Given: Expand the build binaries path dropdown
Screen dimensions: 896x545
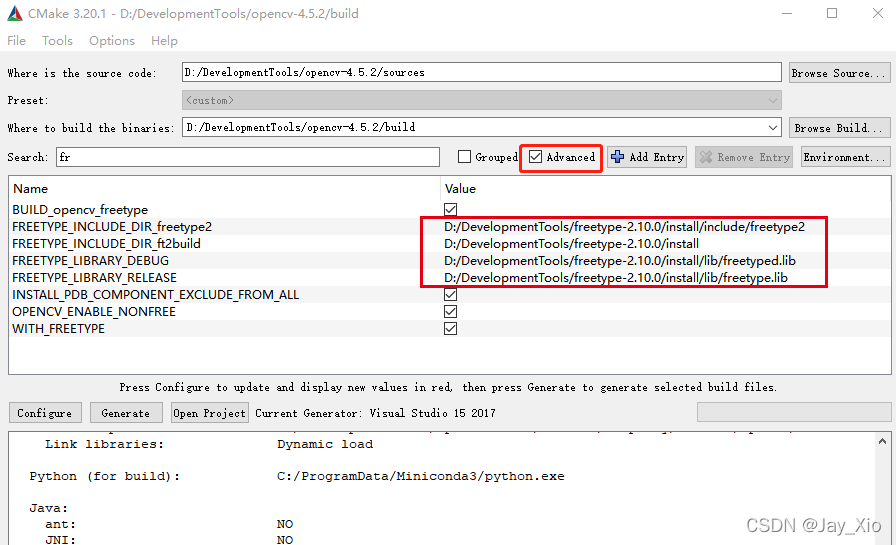Looking at the screenshot, I should pos(773,127).
